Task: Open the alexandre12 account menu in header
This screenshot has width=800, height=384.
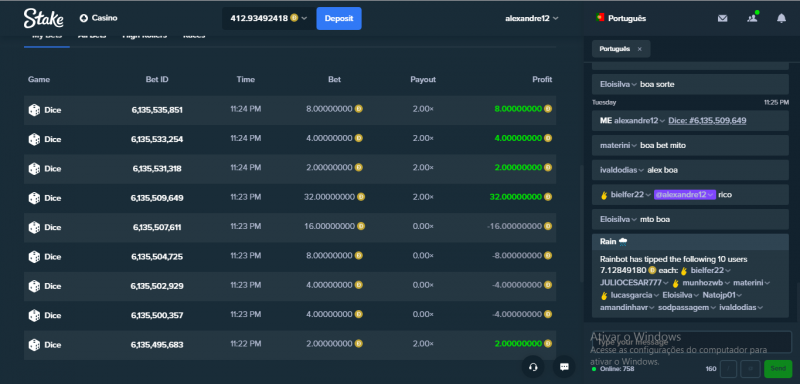Action: coord(532,18)
